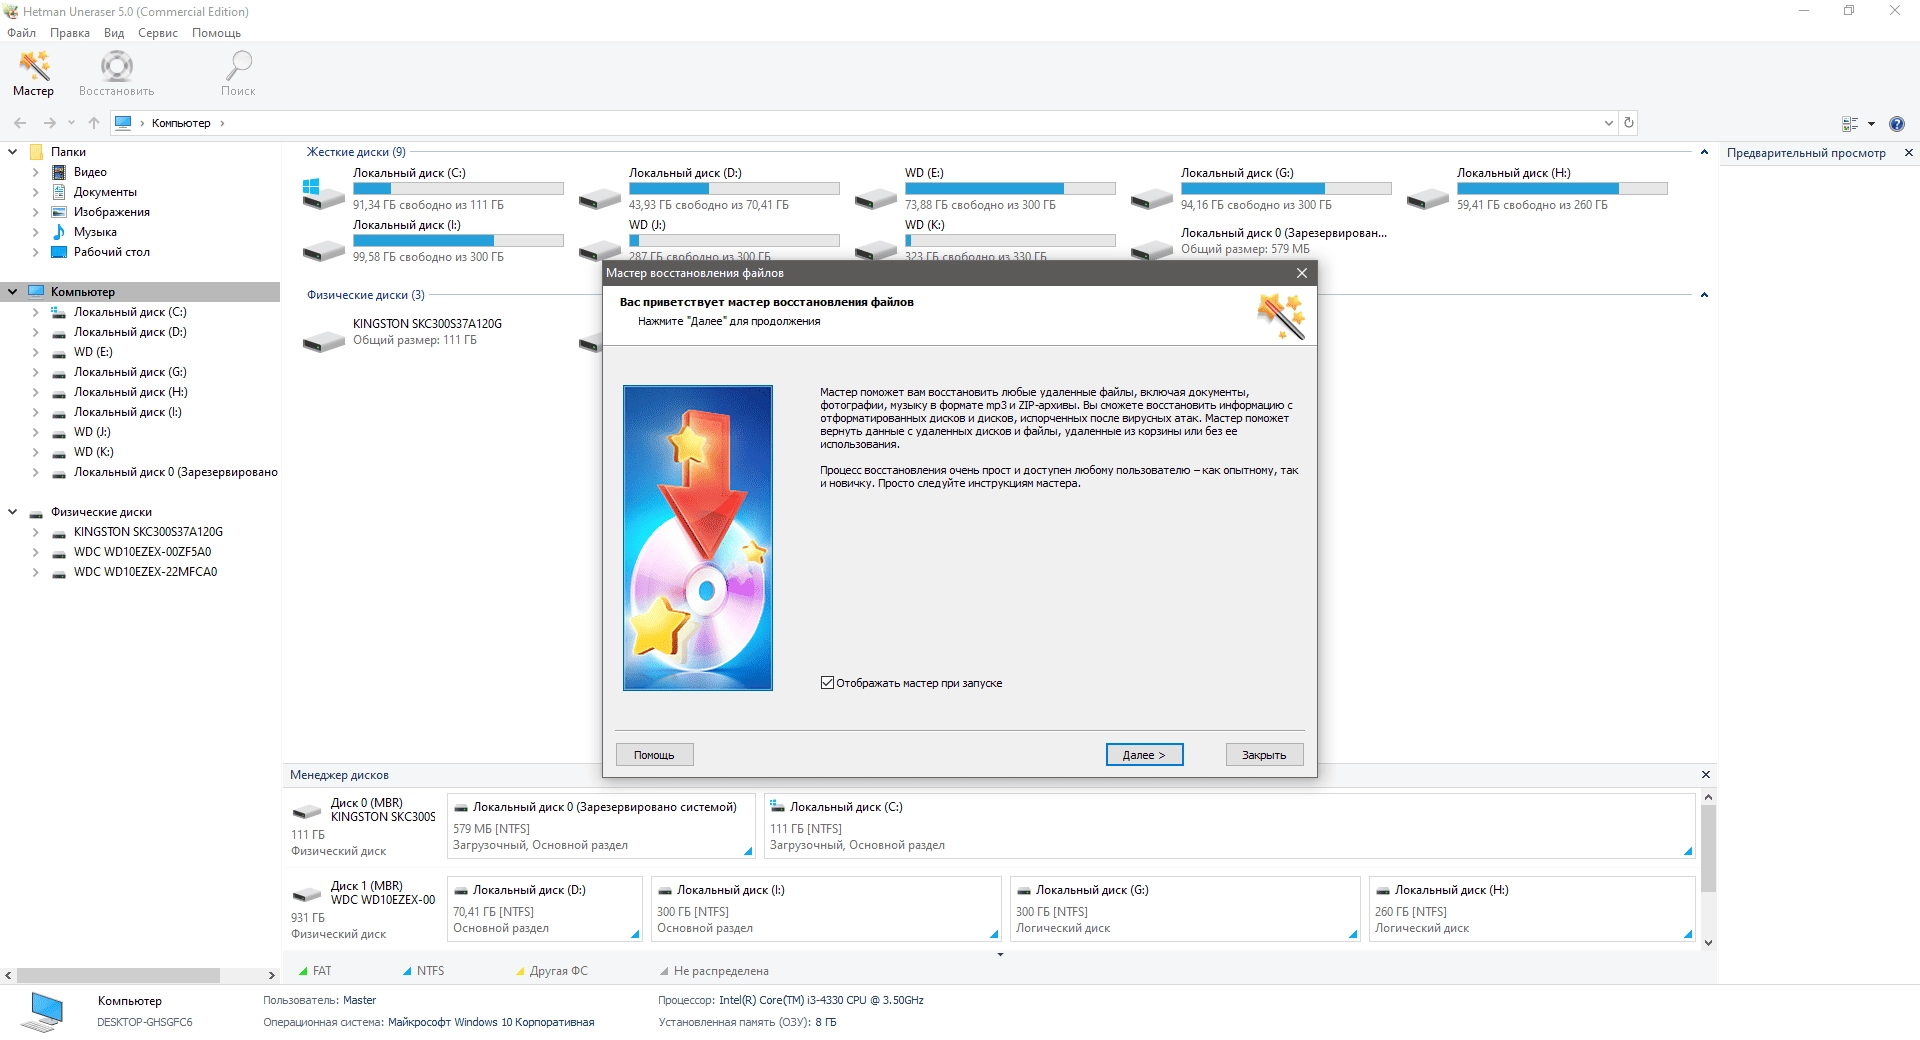Image resolution: width=1920 pixels, height=1040 pixels.
Task: Select Локальный диск (C:) partition in disk manager
Action: pos(1229,826)
